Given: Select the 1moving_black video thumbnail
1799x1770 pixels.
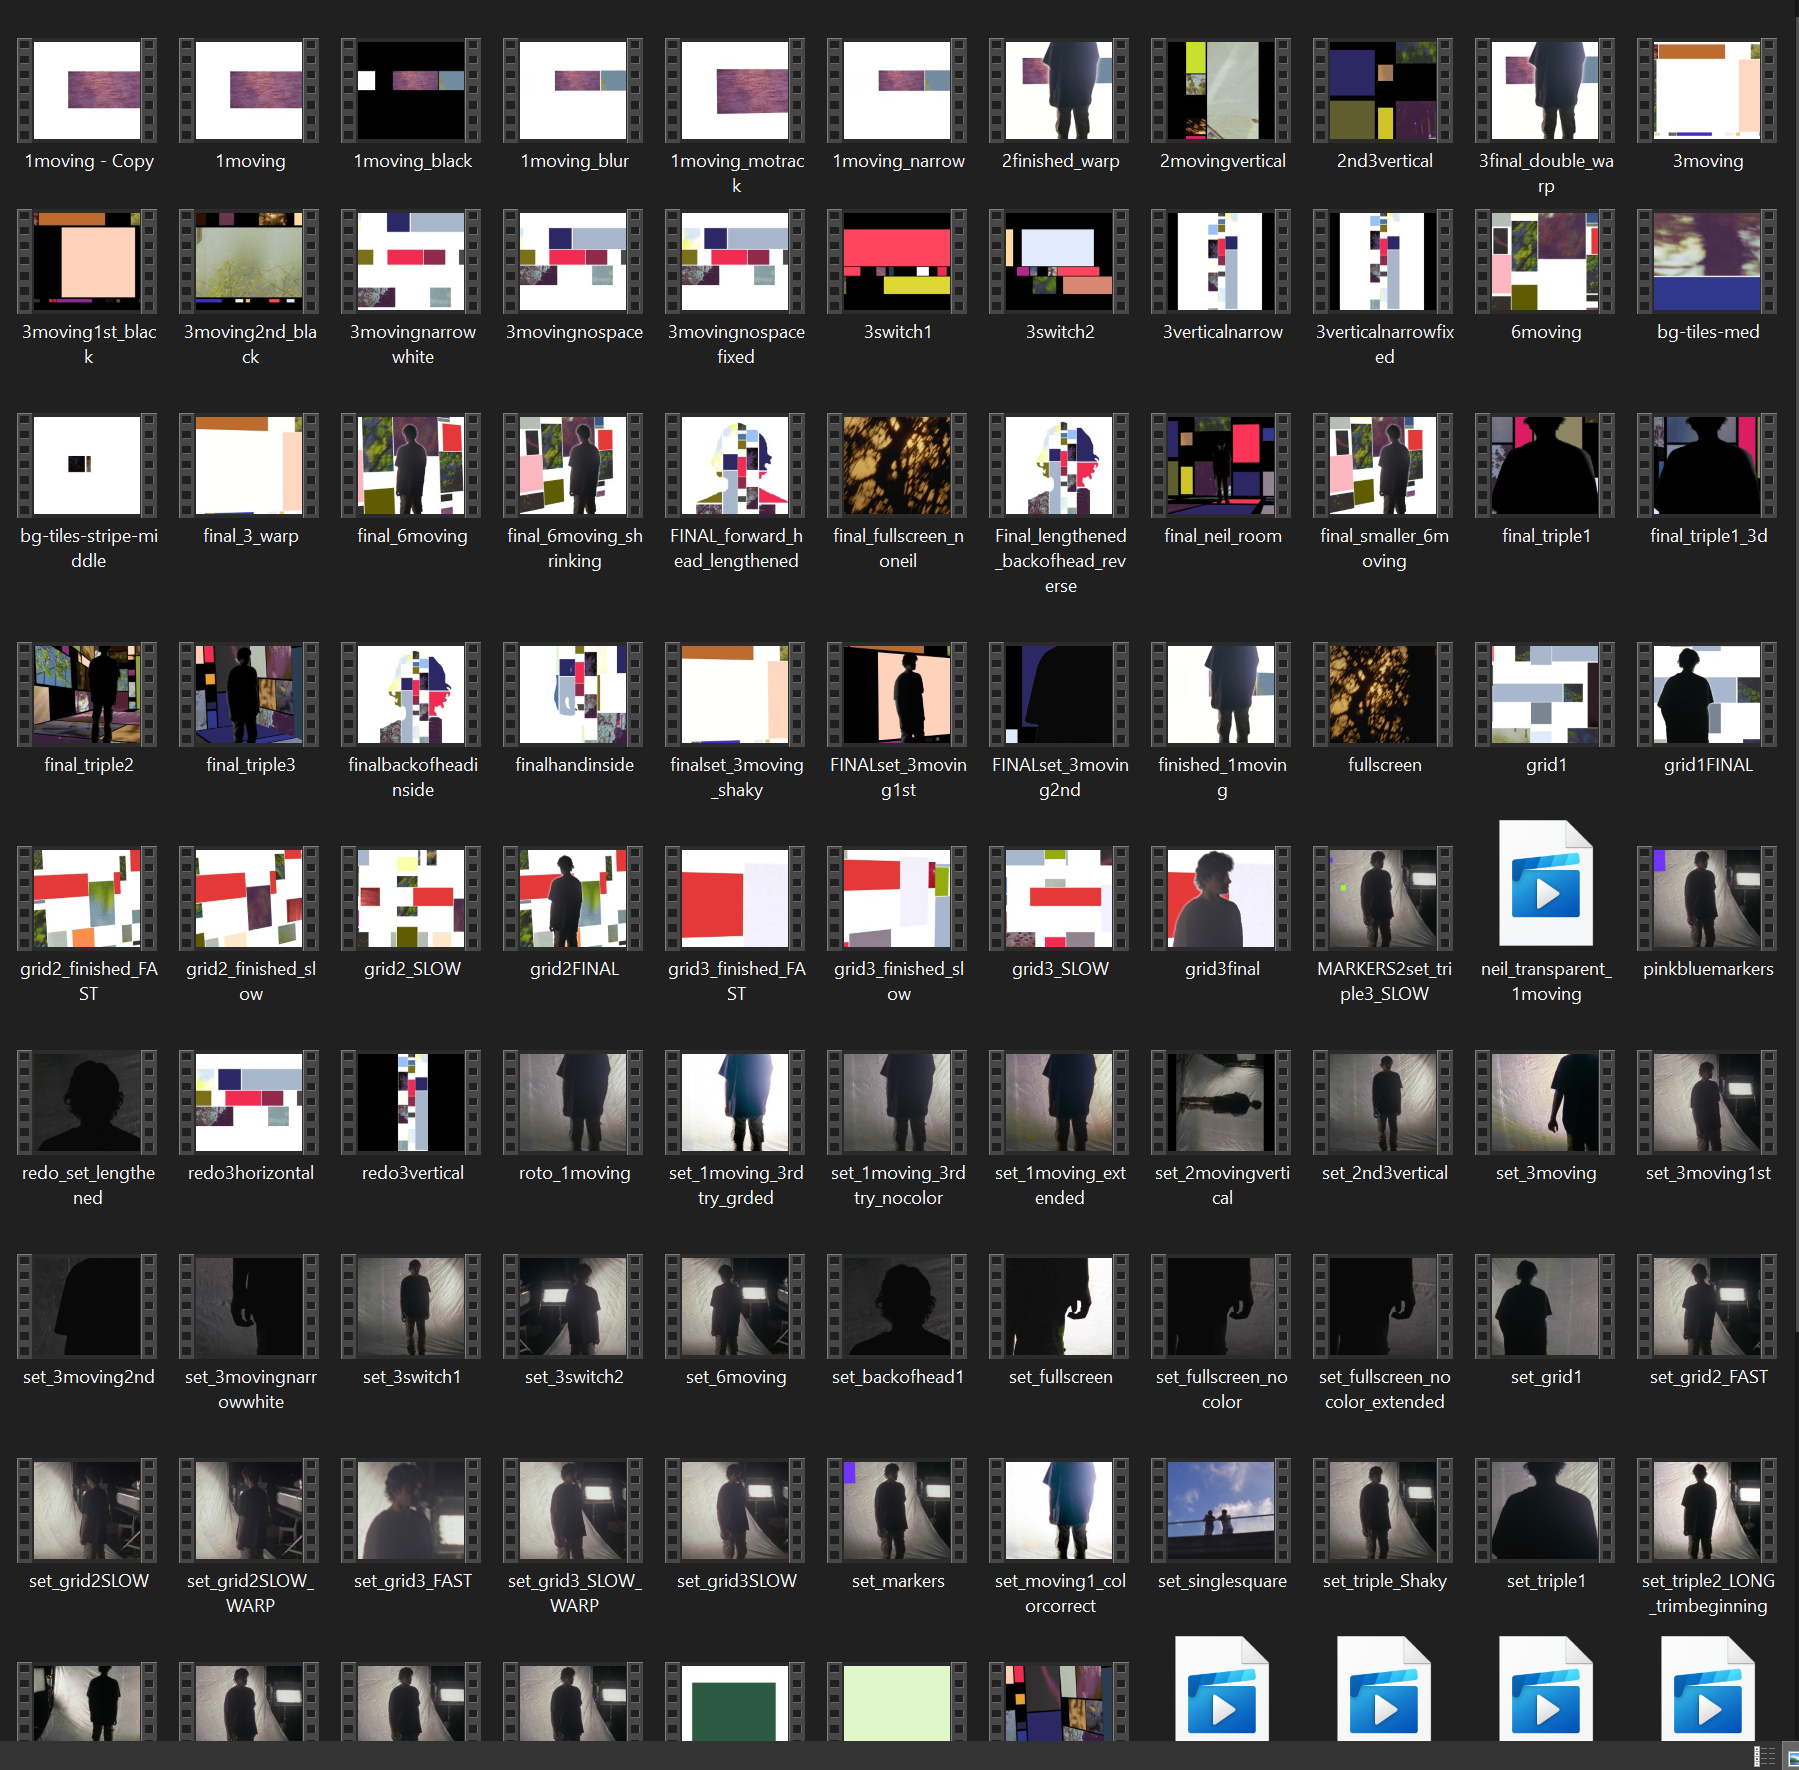Looking at the screenshot, I should click(411, 90).
